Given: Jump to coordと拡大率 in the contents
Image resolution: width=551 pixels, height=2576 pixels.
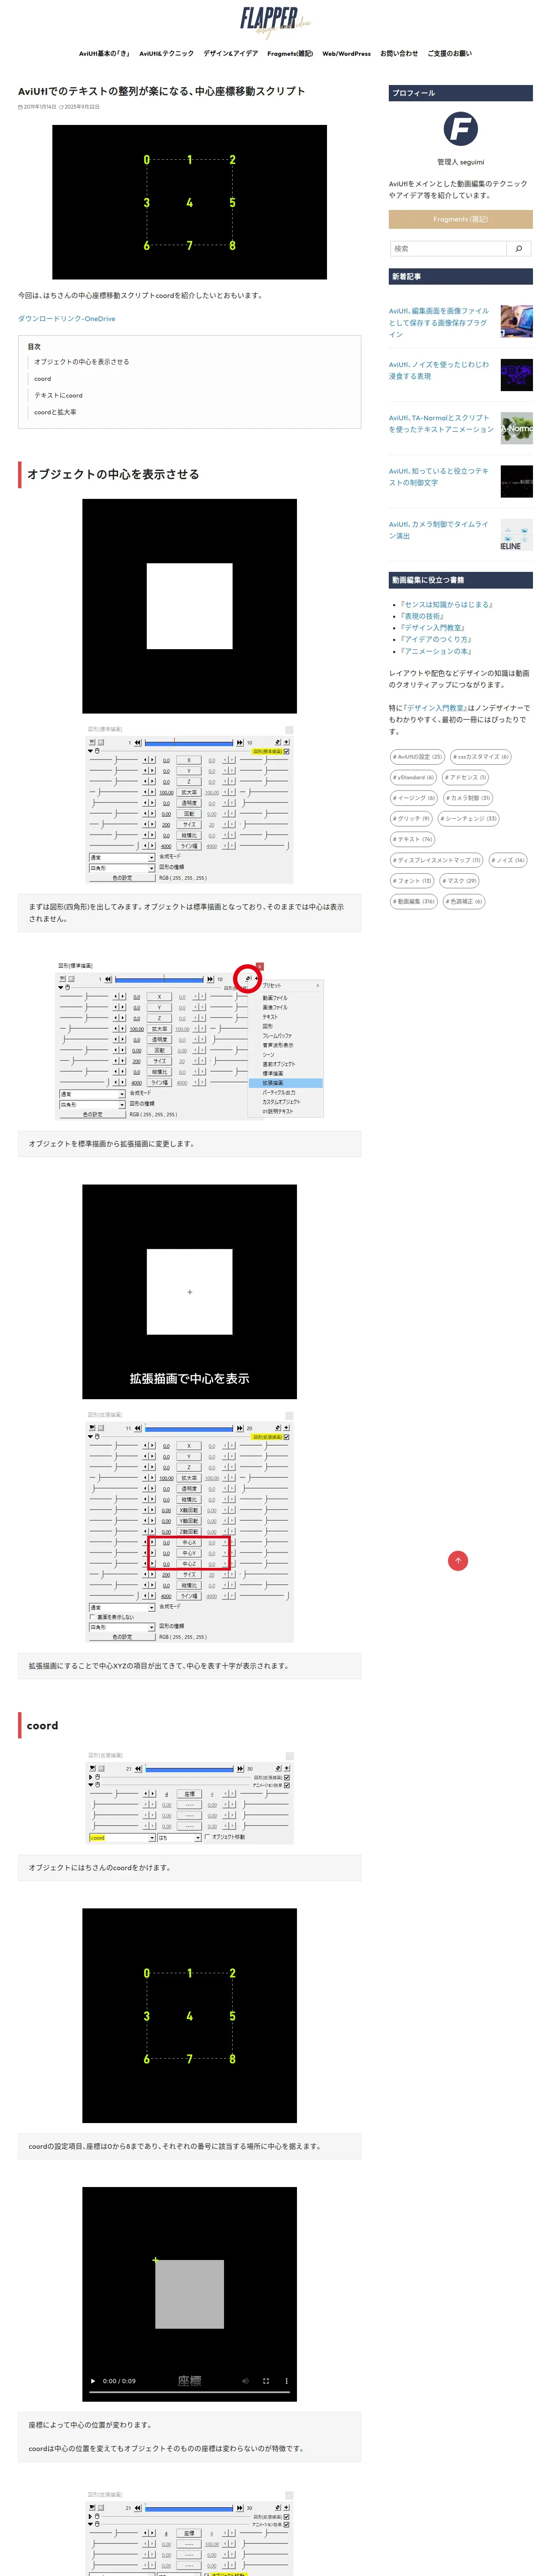Looking at the screenshot, I should coord(55,412).
